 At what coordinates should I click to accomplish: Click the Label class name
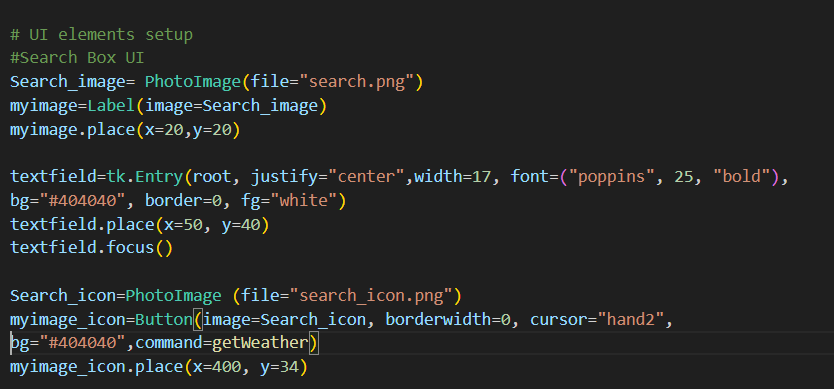tap(111, 106)
